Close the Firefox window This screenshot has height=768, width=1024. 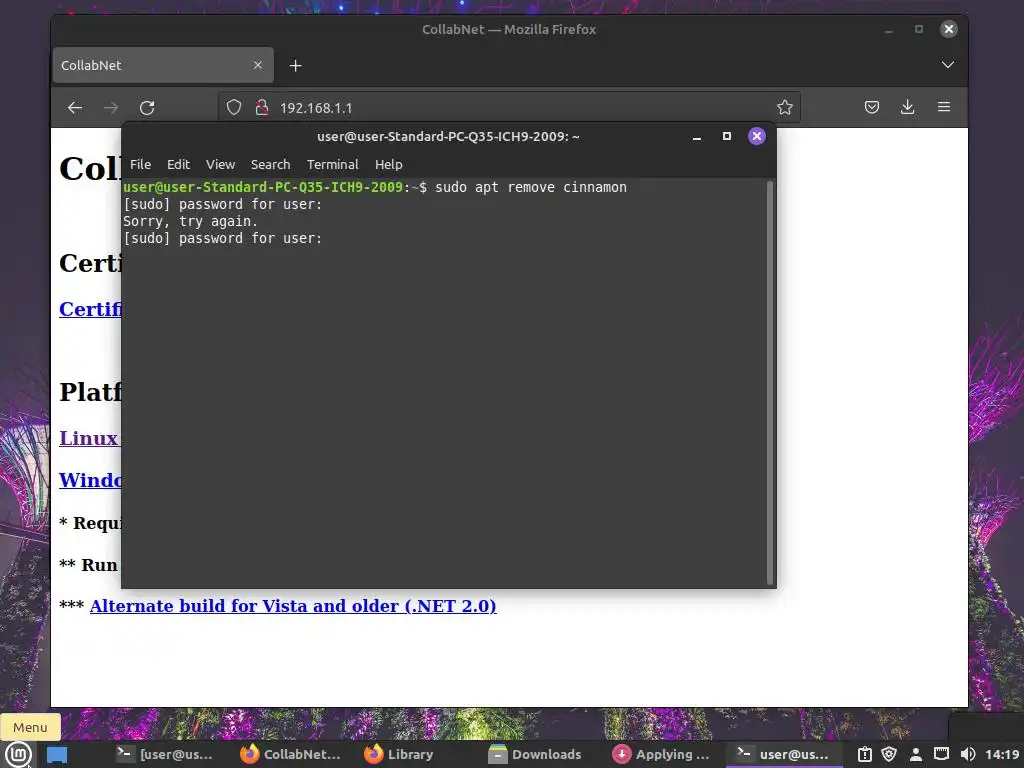(x=948, y=29)
